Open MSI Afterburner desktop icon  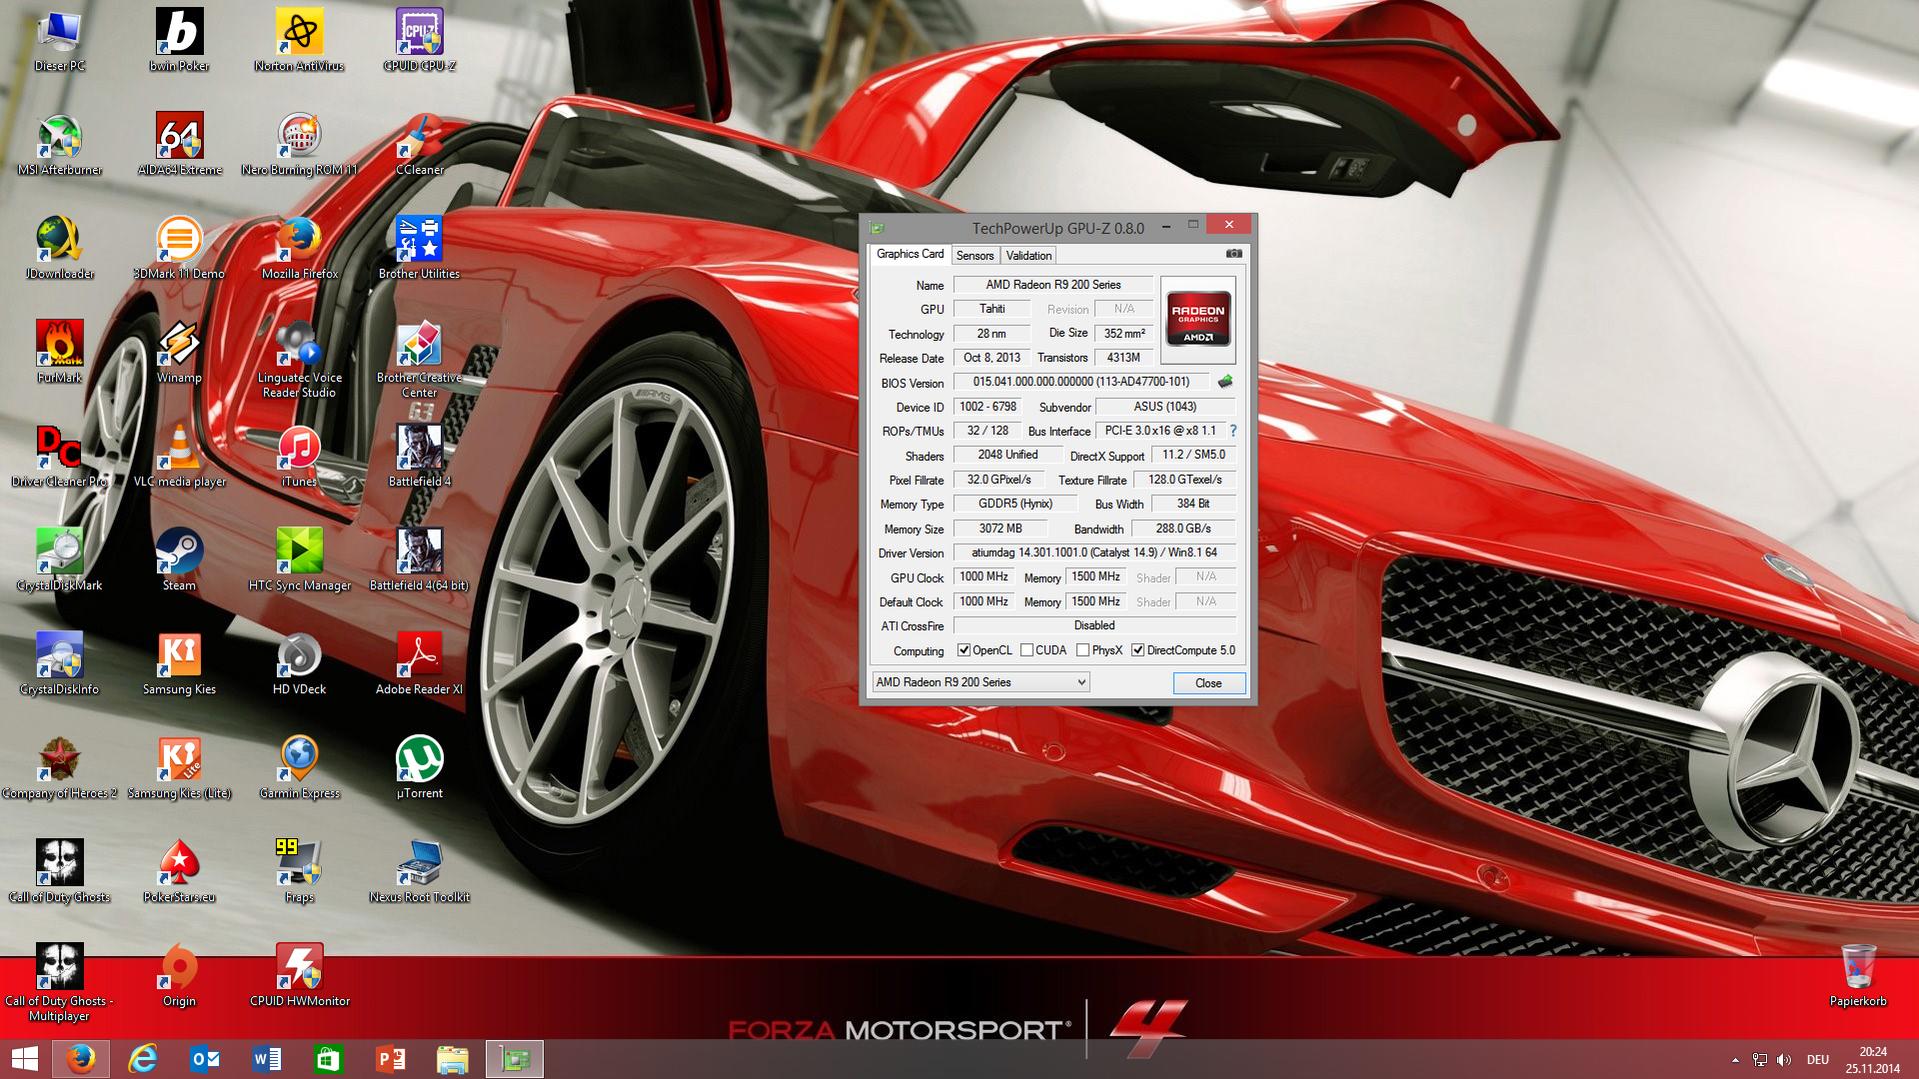(60, 146)
